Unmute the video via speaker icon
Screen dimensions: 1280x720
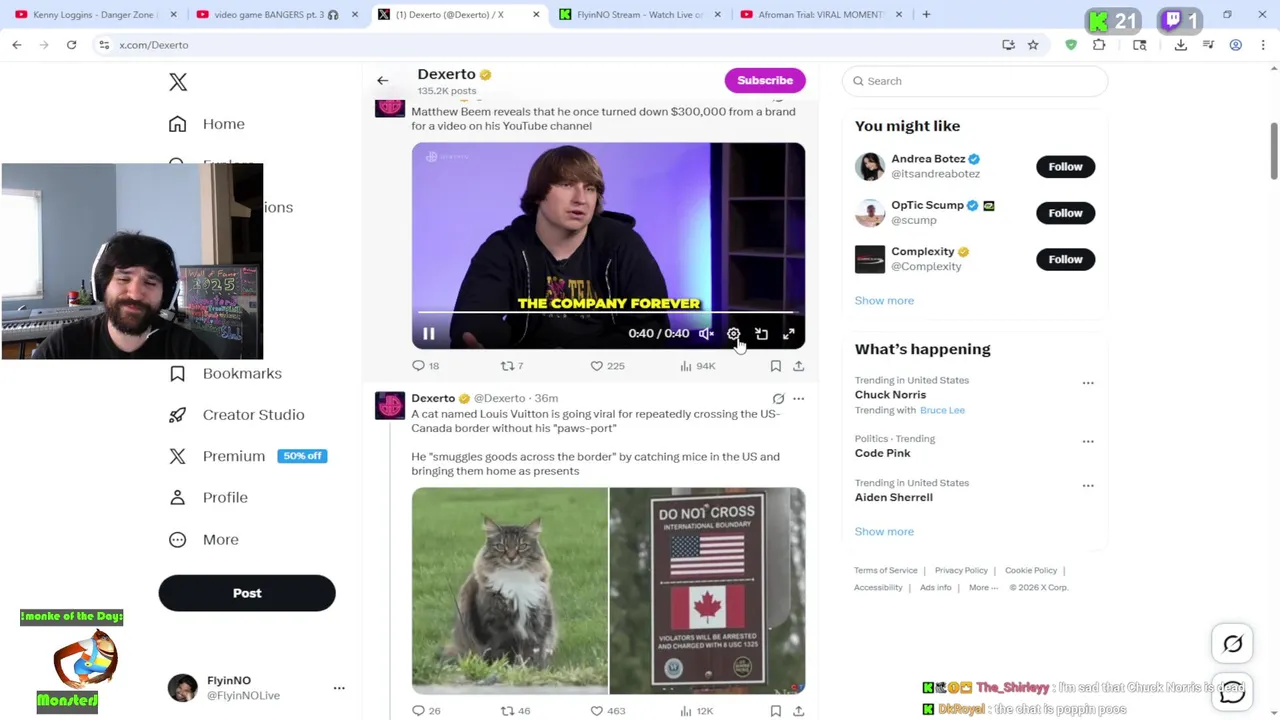[706, 334]
